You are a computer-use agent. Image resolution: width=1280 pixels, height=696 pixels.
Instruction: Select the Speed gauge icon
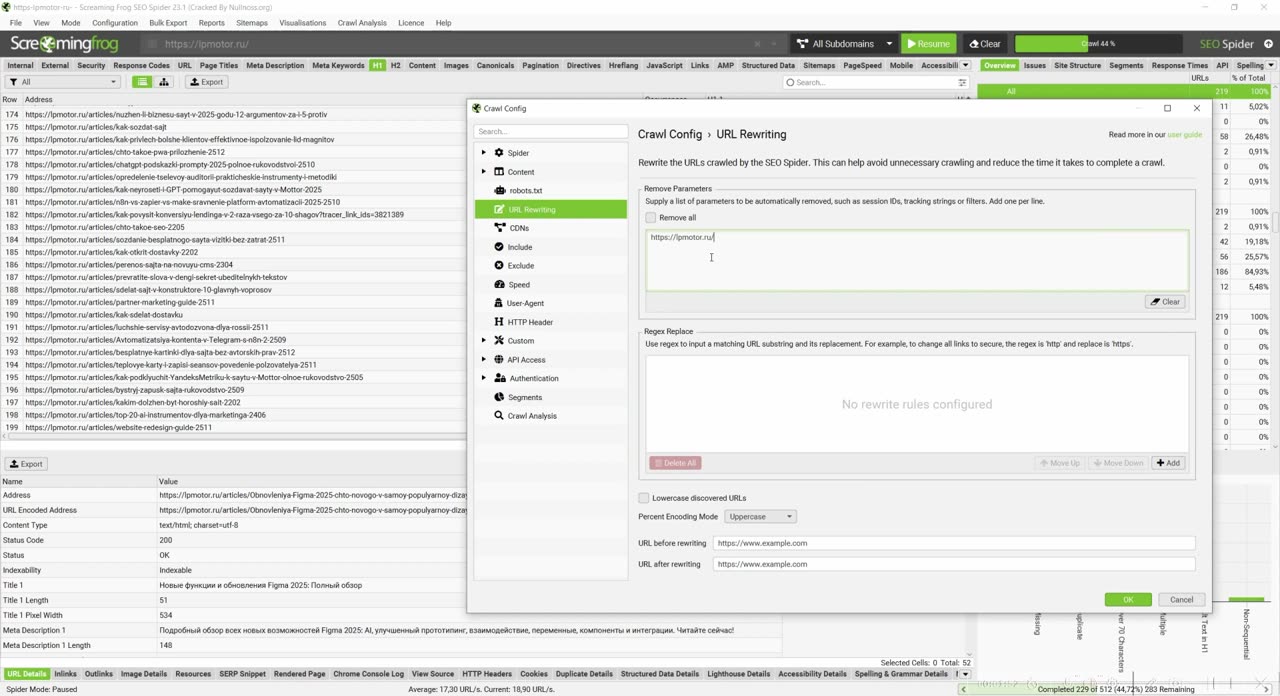coord(499,284)
